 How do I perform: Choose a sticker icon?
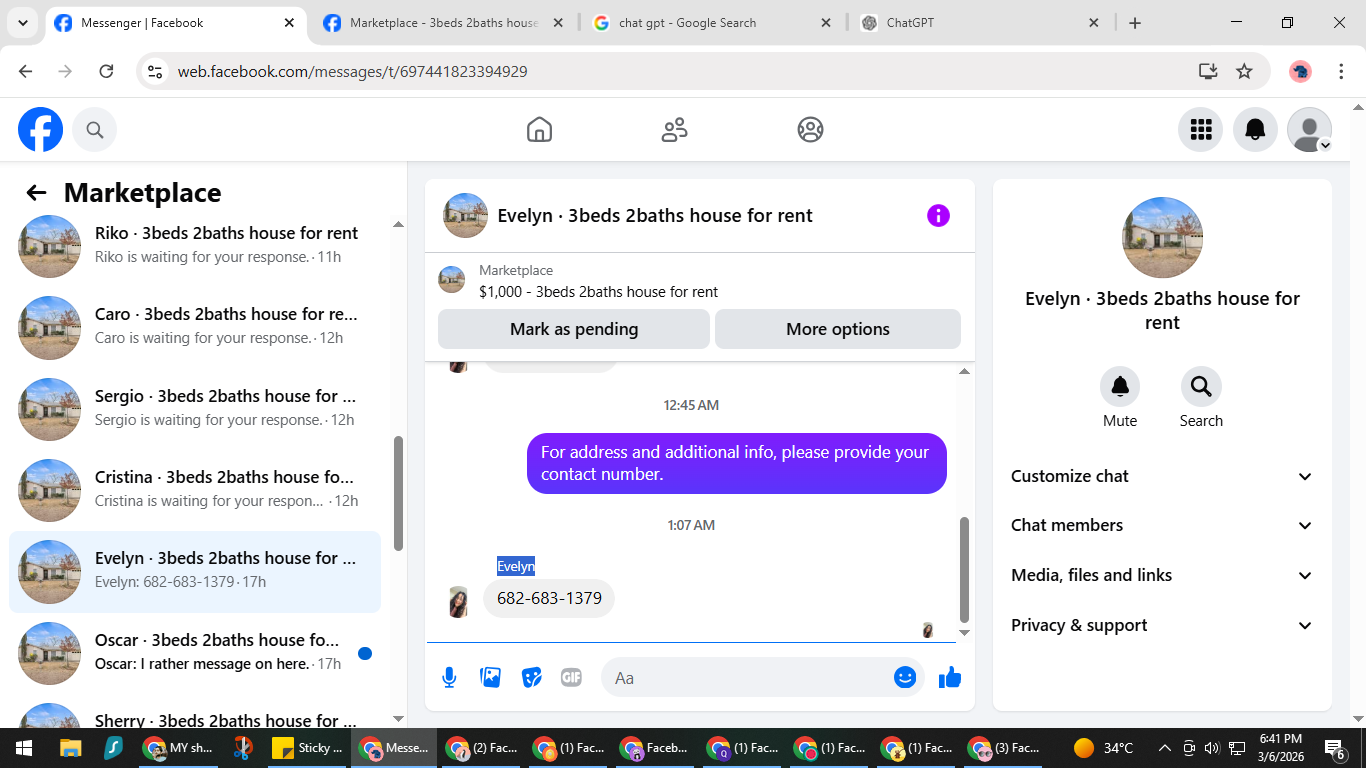click(531, 678)
